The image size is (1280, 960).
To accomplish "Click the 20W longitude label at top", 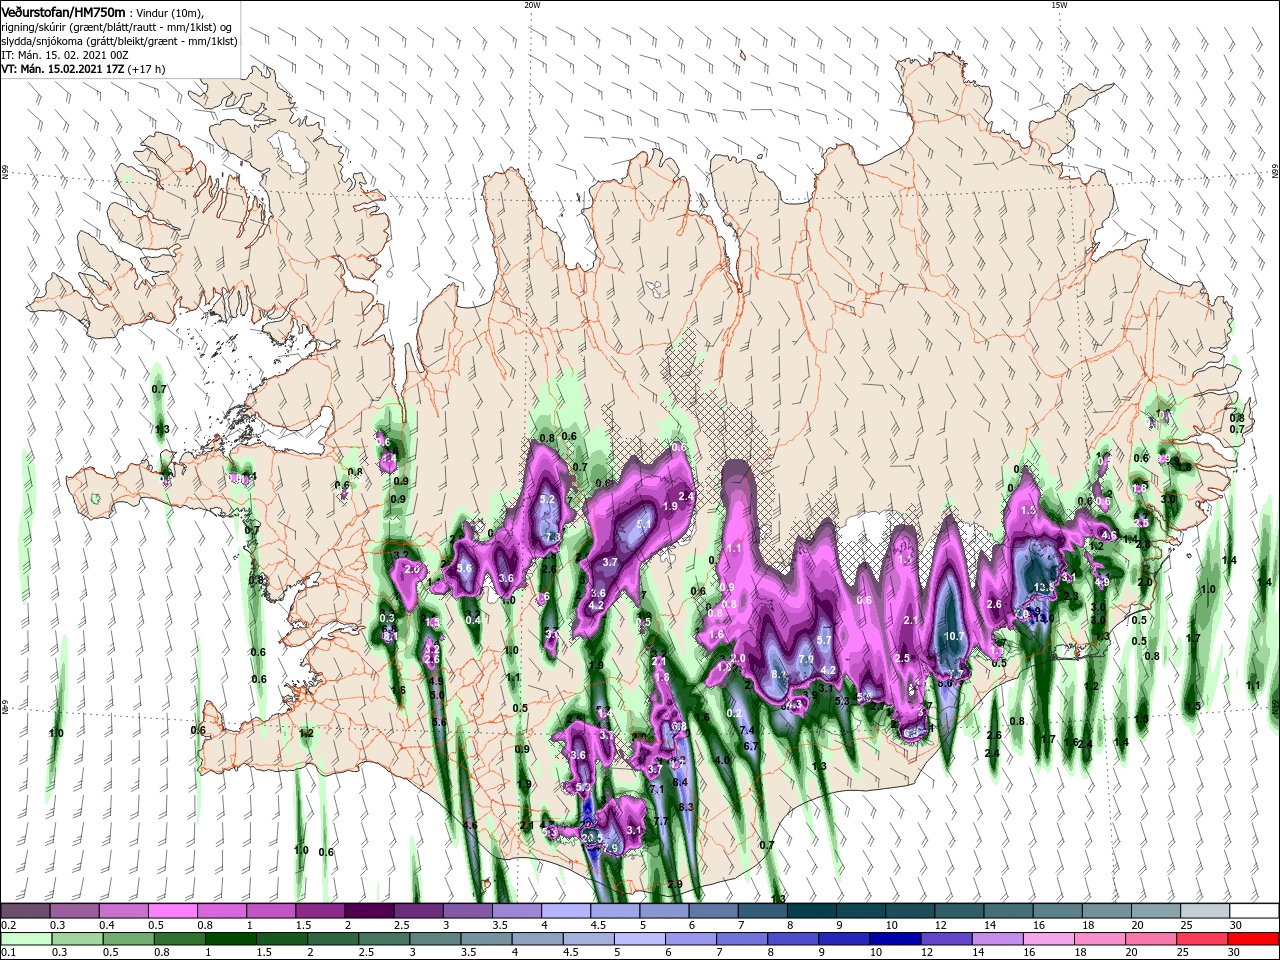I will coord(531,5).
